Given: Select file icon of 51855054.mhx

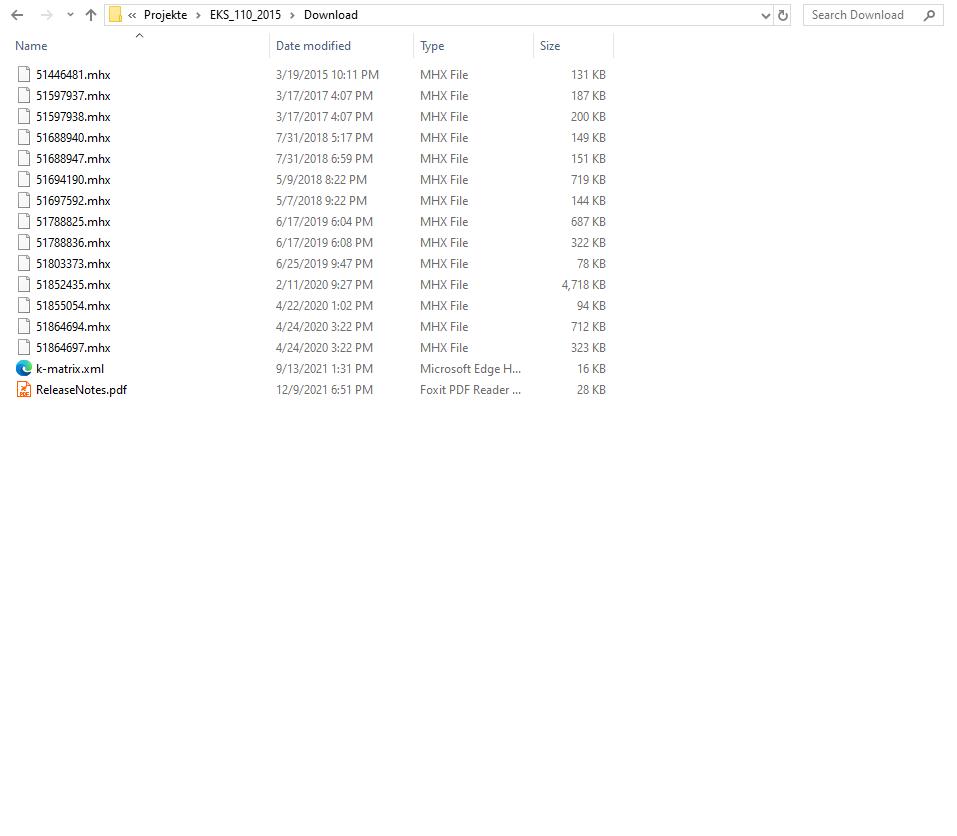Looking at the screenshot, I should pyautogui.click(x=24, y=306).
